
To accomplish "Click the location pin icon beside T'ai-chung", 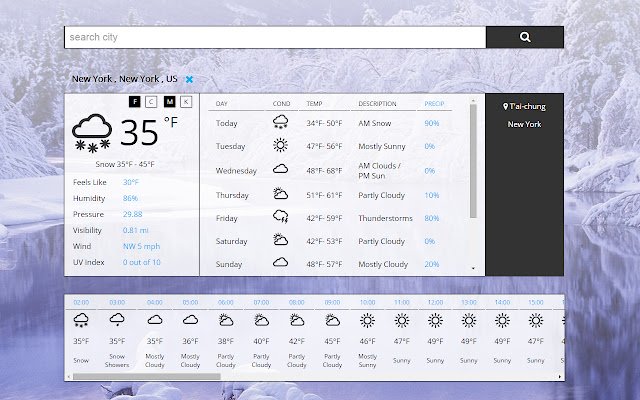I will (505, 106).
